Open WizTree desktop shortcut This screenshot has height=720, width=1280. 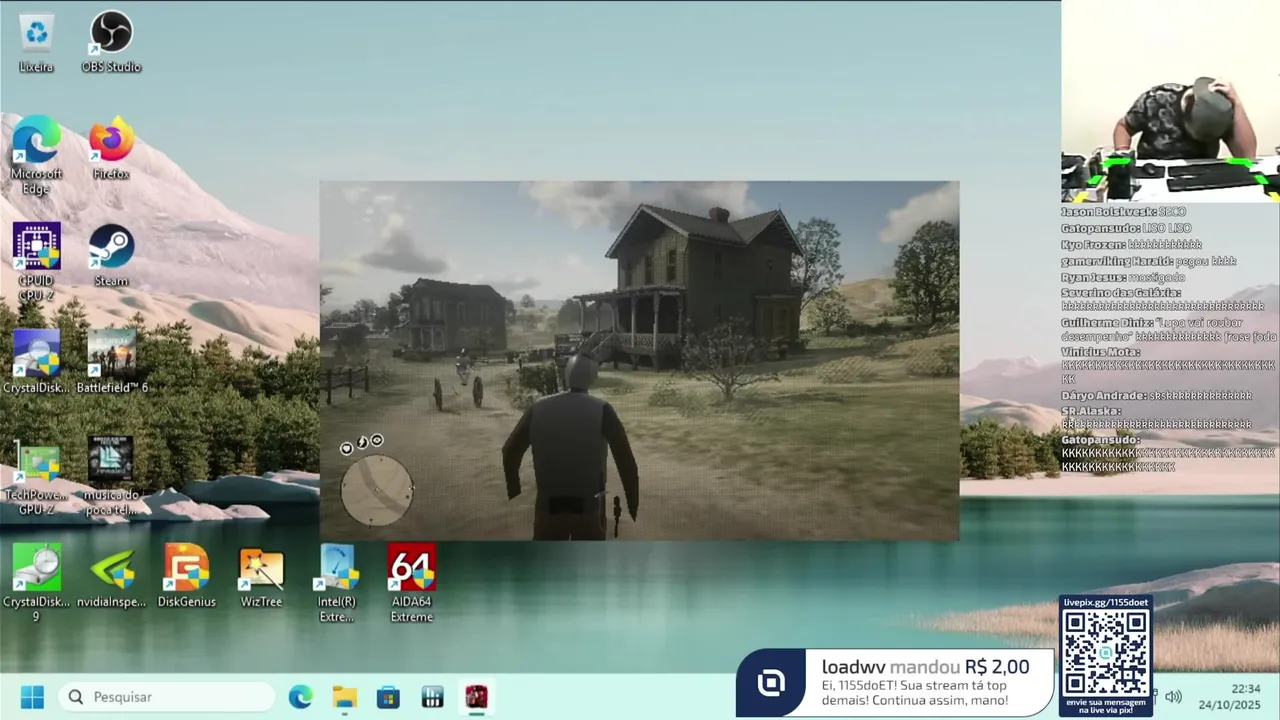(x=261, y=576)
